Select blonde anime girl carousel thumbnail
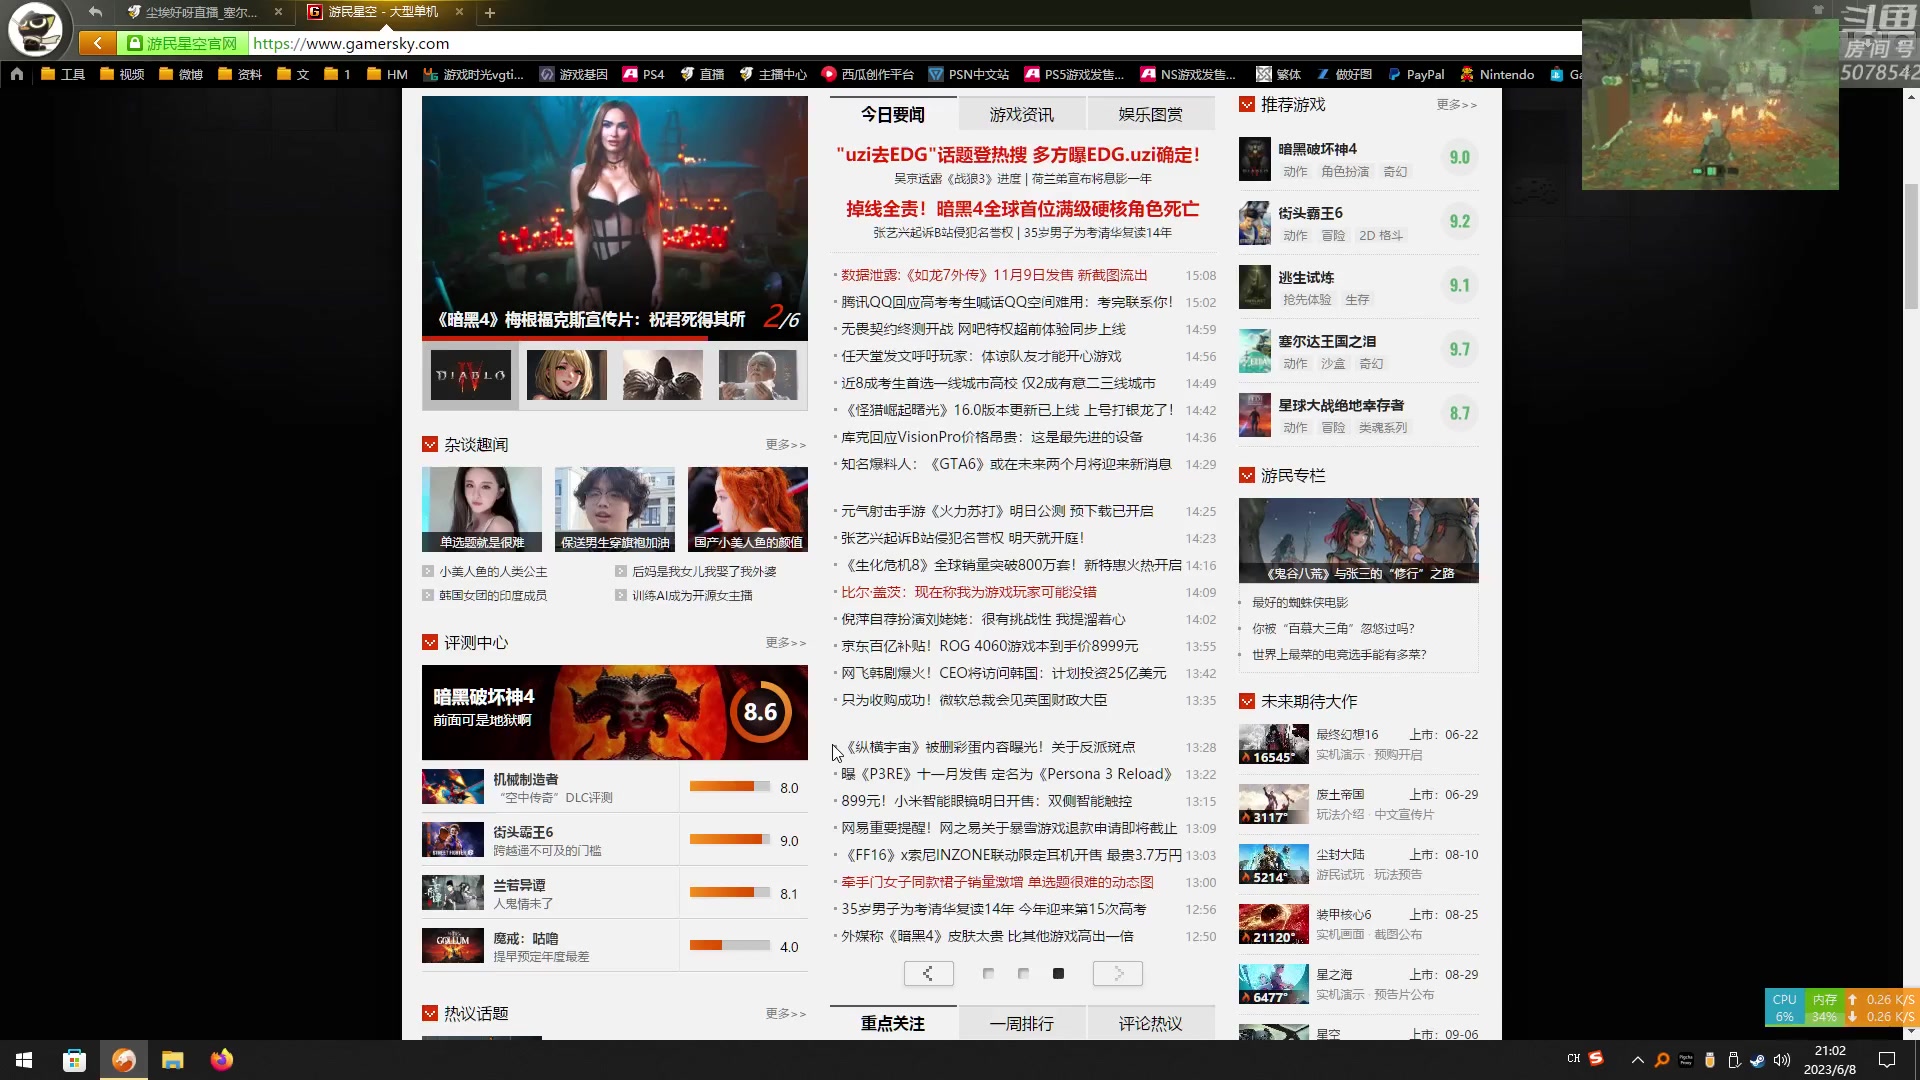 click(x=567, y=375)
